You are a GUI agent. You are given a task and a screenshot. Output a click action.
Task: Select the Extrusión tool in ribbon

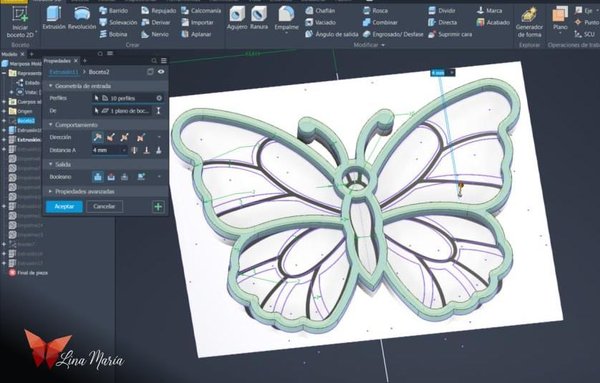(x=54, y=18)
